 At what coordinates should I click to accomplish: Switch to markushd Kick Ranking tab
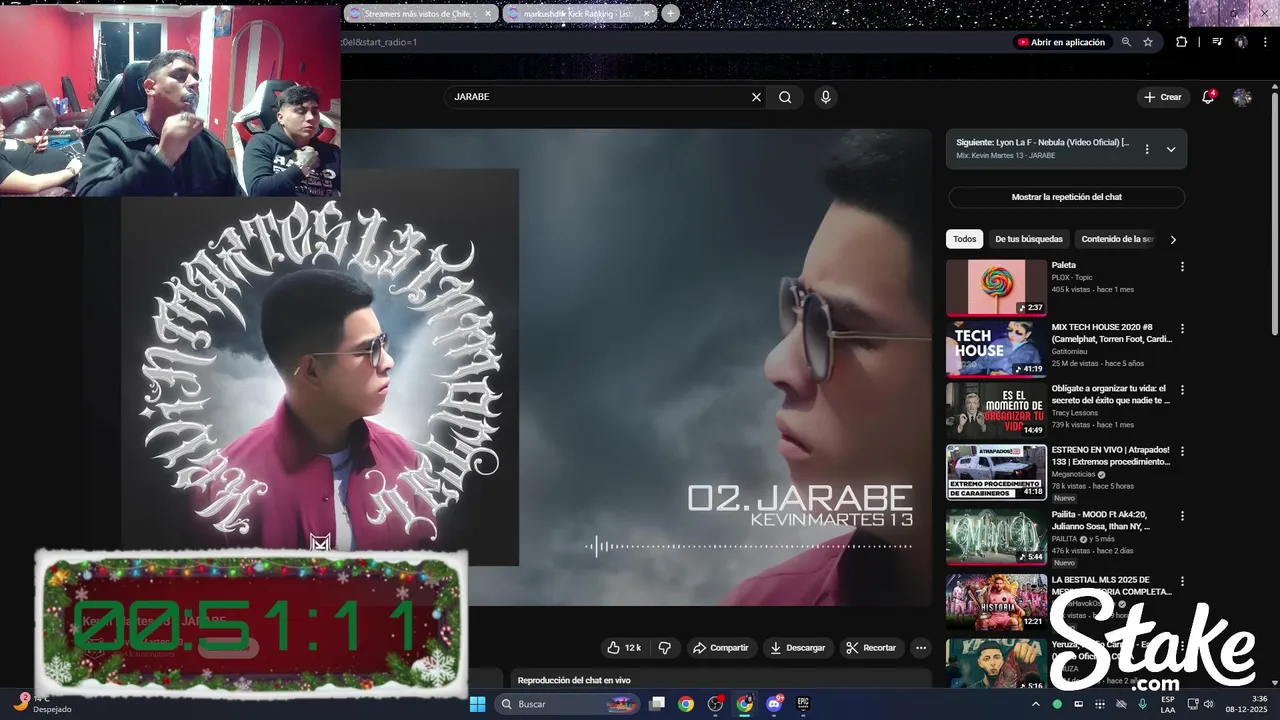tap(579, 14)
